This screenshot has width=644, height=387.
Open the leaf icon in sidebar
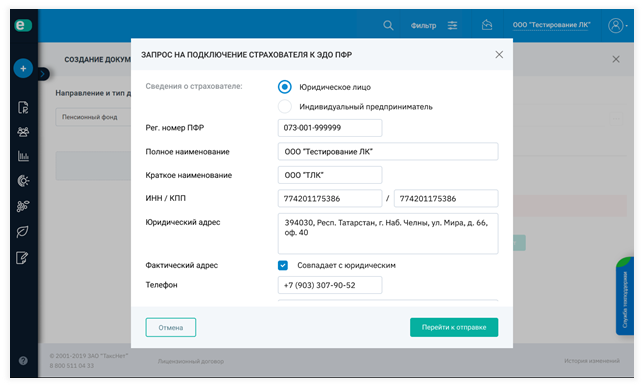[x=23, y=231]
